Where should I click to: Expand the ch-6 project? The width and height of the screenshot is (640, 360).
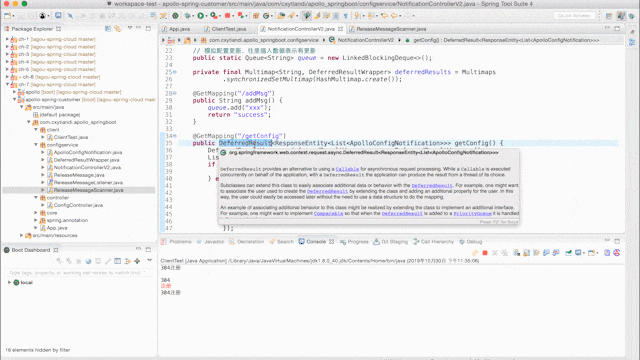[x=7, y=77]
